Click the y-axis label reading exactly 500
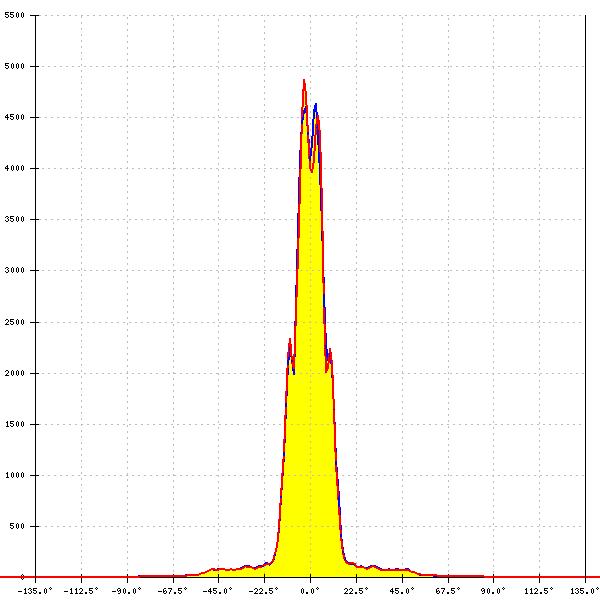The width and height of the screenshot is (600, 600). [17, 527]
